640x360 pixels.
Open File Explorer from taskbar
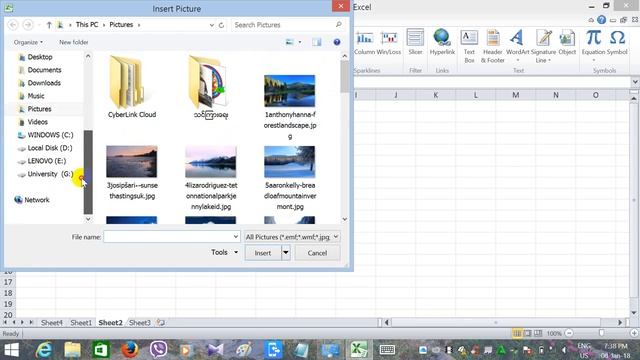[72, 350]
